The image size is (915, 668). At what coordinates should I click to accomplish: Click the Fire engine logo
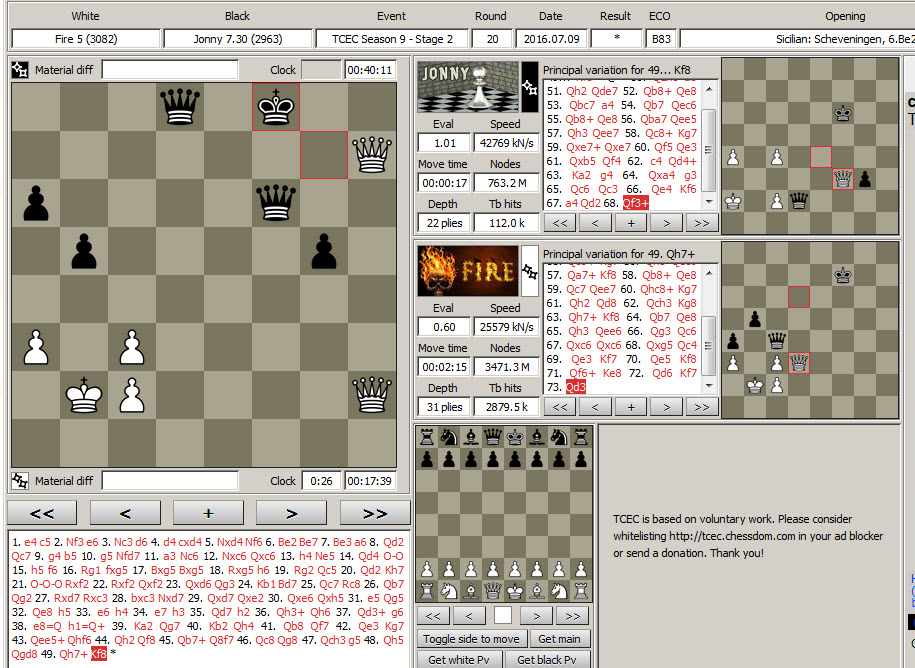(x=468, y=271)
